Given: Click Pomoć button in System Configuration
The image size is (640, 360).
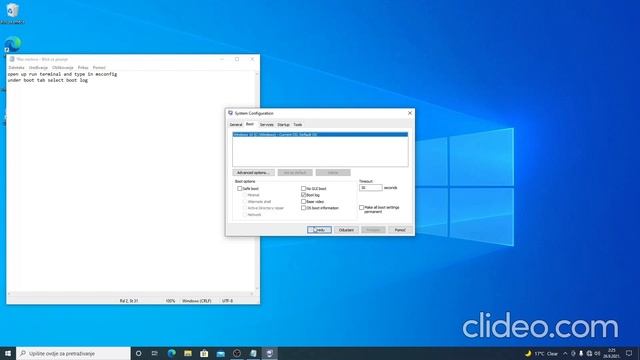Looking at the screenshot, I should click(400, 230).
